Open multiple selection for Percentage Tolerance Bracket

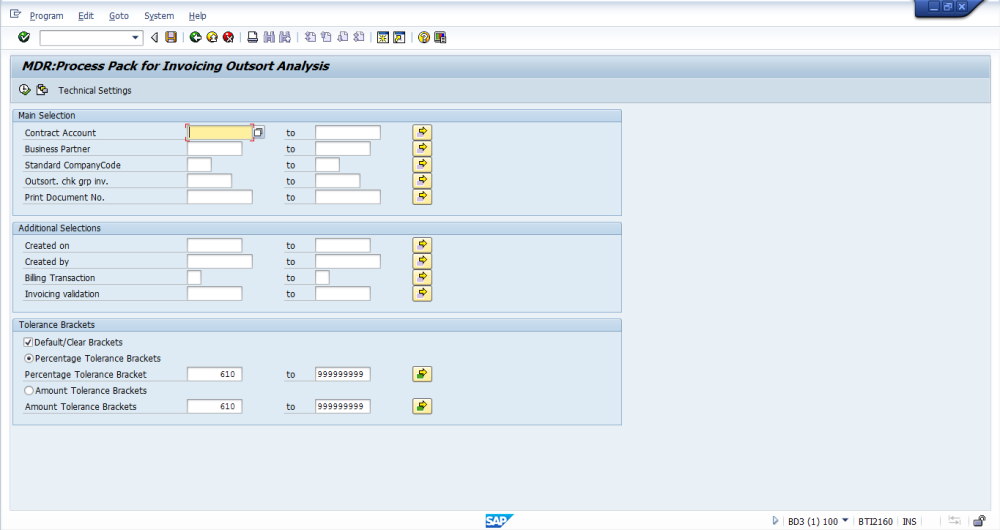(x=422, y=374)
